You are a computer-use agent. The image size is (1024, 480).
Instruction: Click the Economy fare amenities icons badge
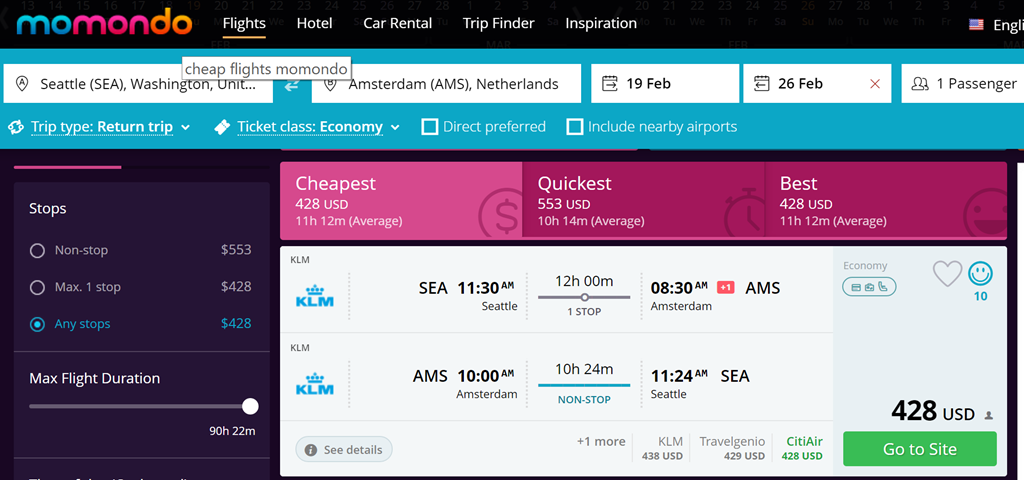click(869, 287)
